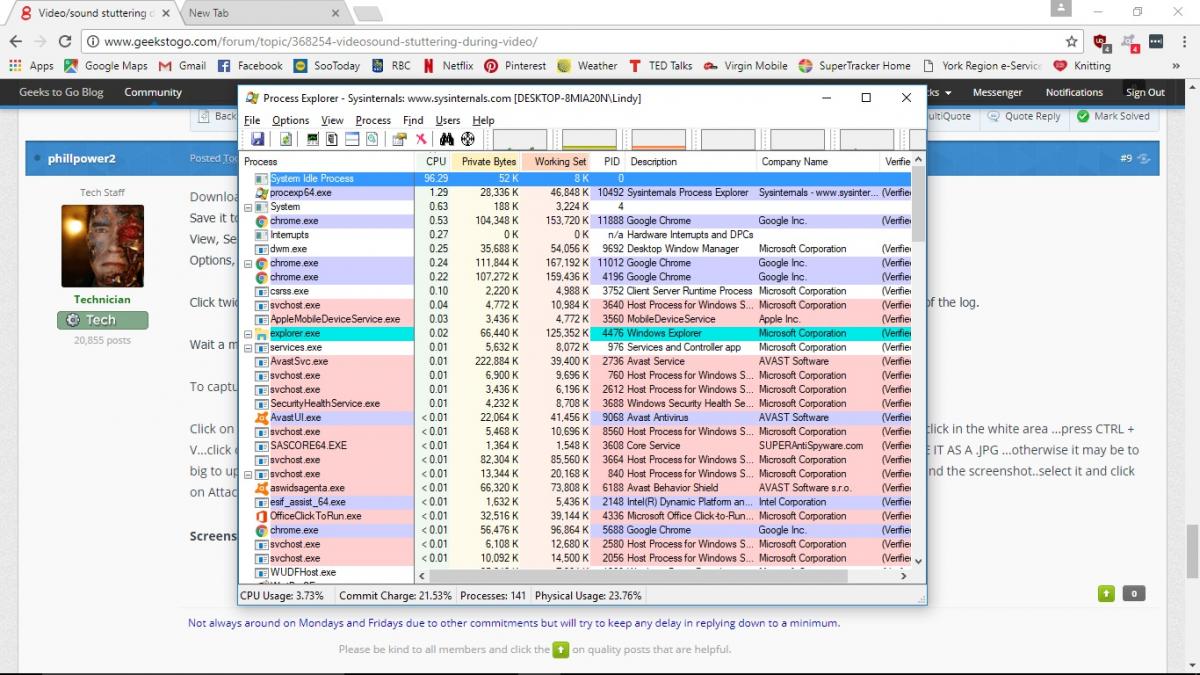Viewport: 1200px width, 675px height.
Task: Open Notifications in the forum header
Action: (x=1074, y=92)
